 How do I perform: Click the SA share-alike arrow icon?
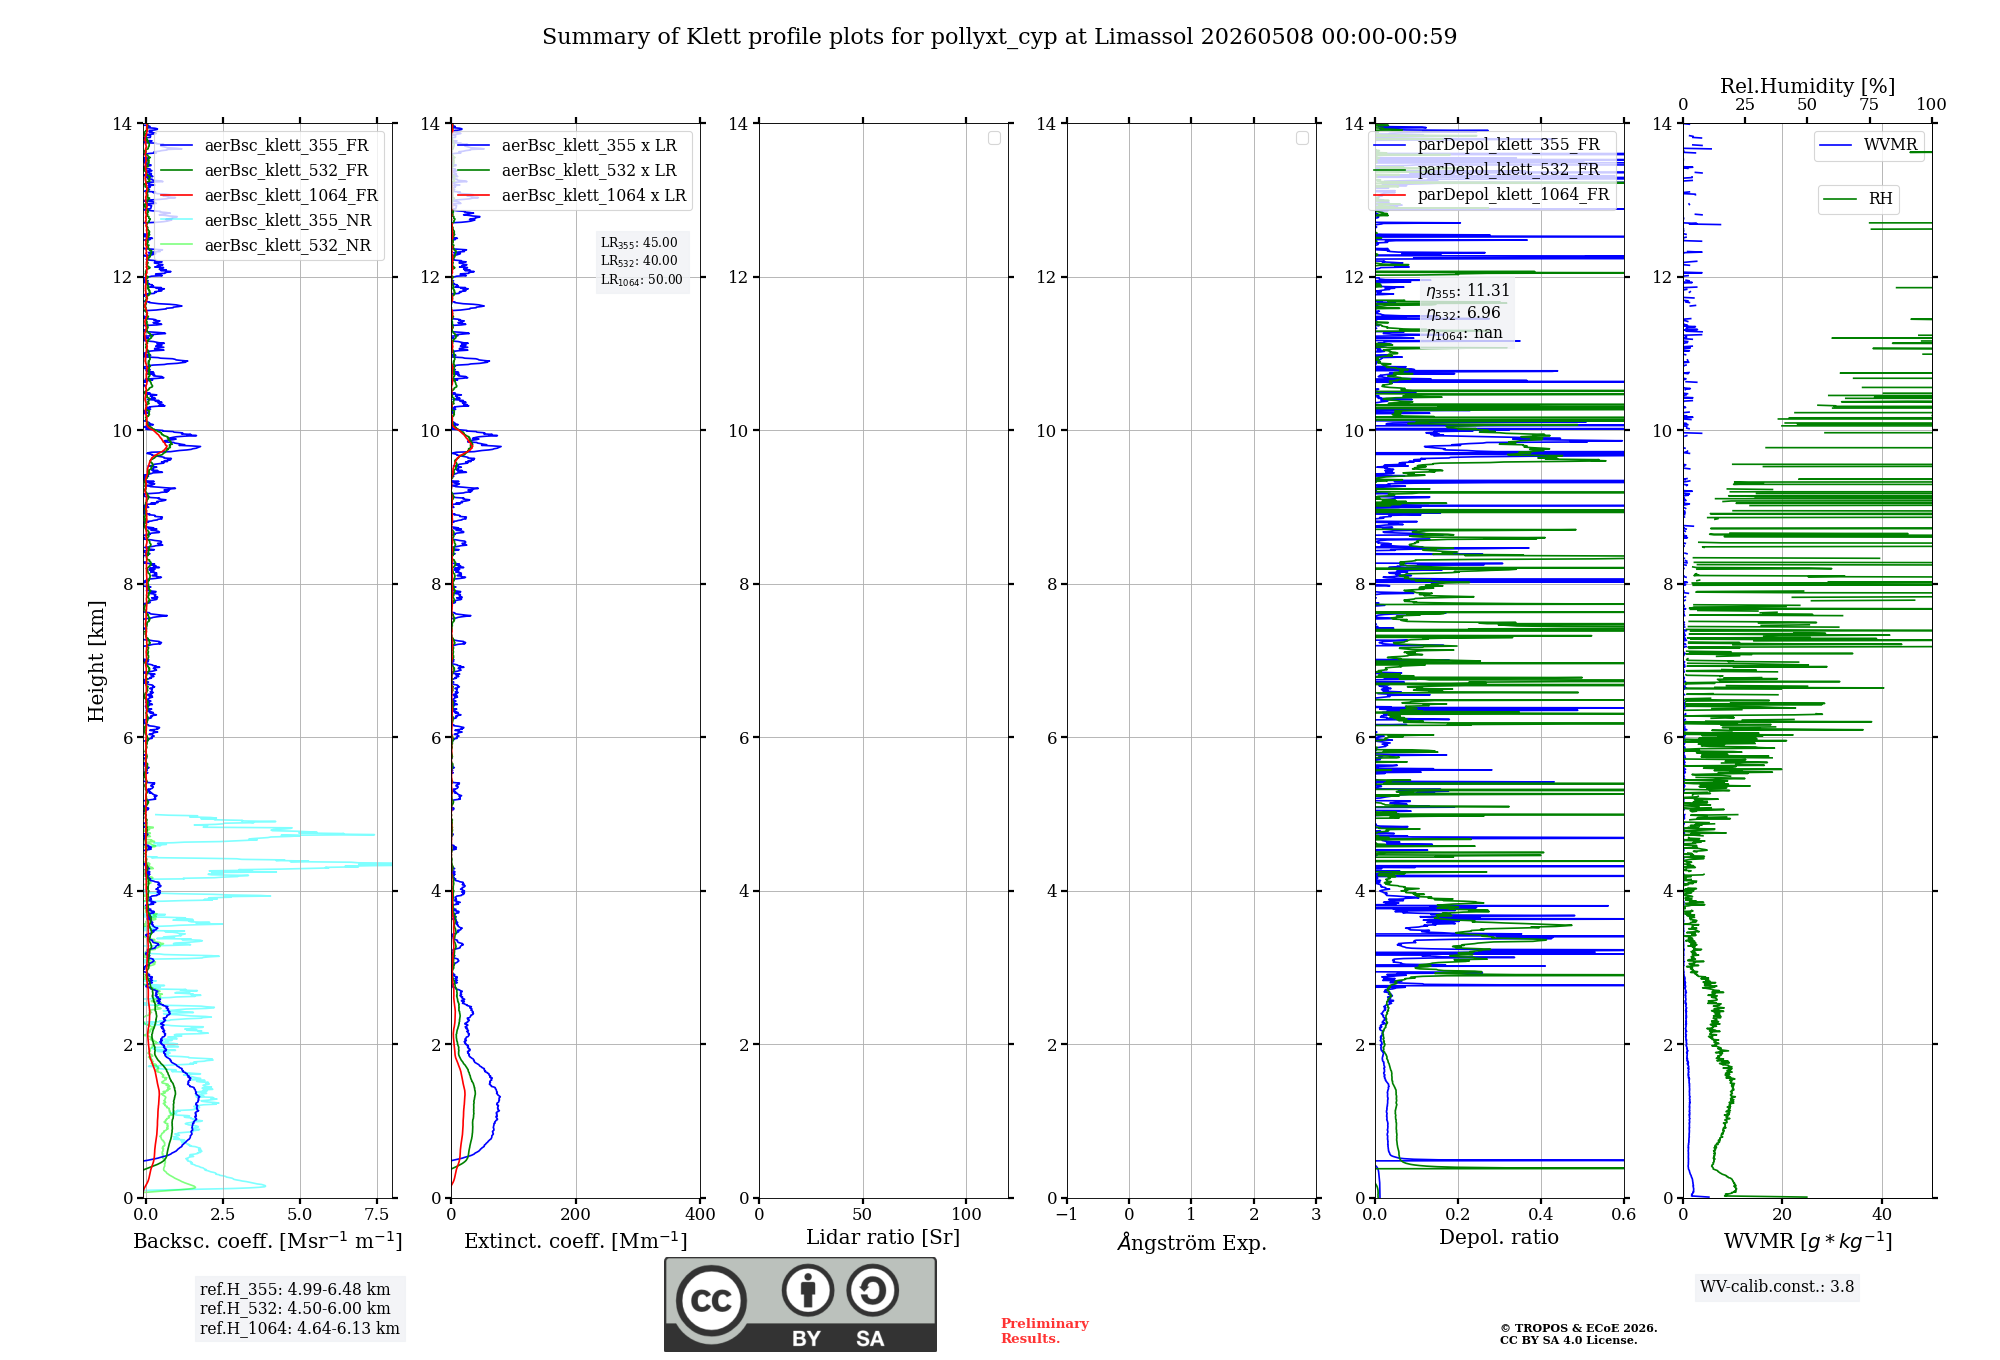872,1290
